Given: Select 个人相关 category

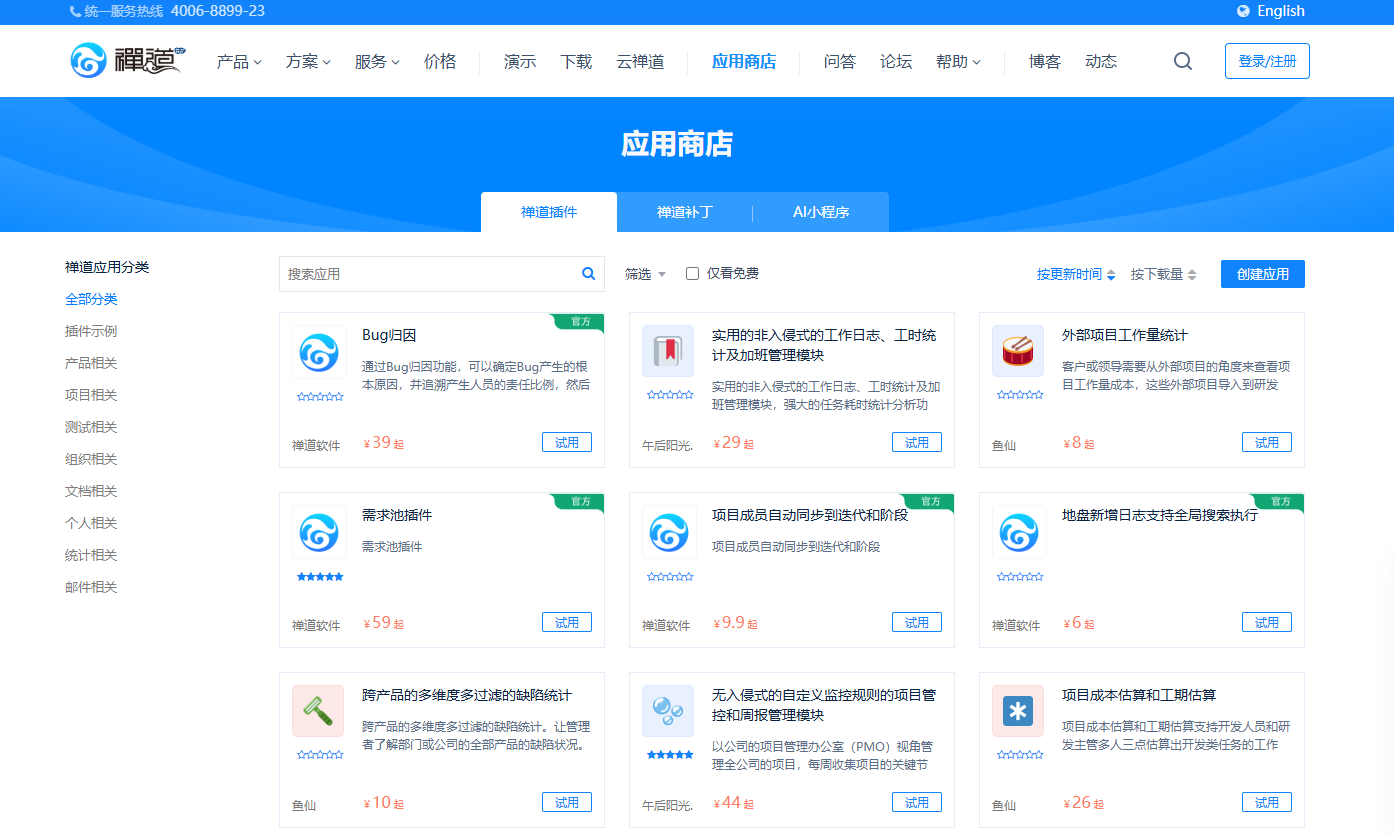Looking at the screenshot, I should 91,523.
